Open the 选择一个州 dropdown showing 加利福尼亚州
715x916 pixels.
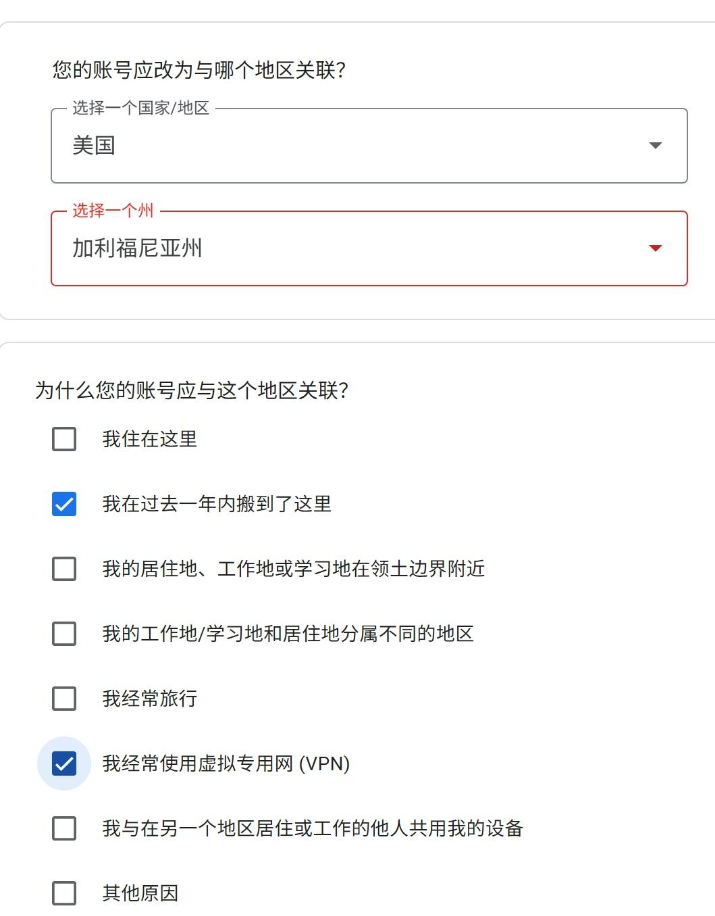pyautogui.click(x=350, y=248)
